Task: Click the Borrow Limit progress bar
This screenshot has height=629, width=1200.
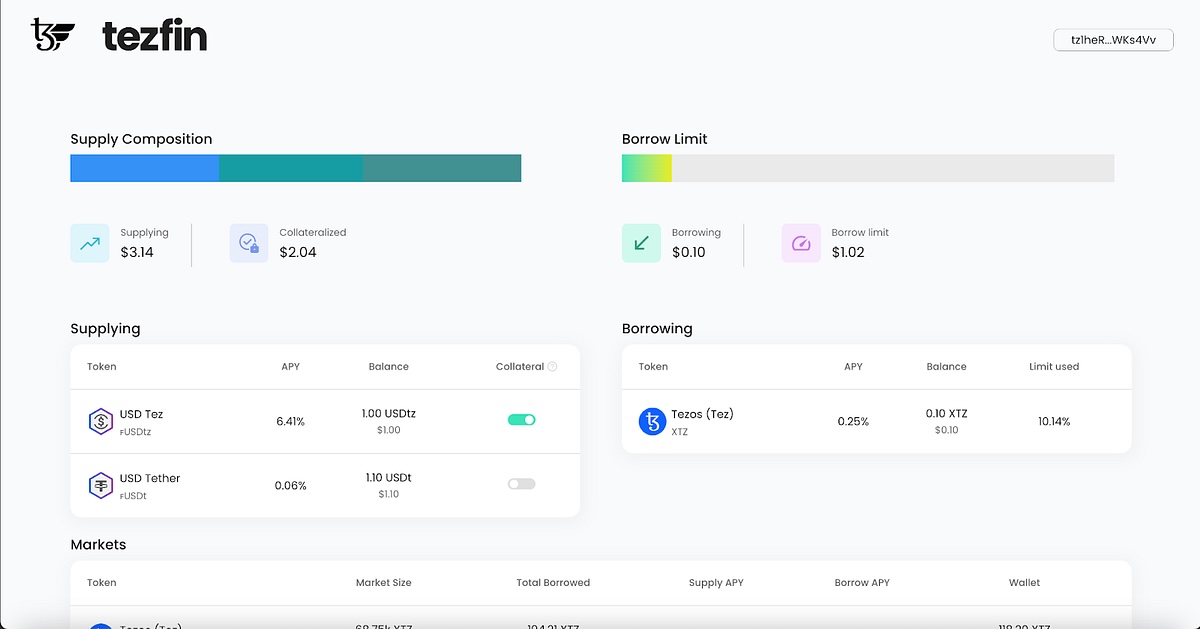Action: [867, 168]
